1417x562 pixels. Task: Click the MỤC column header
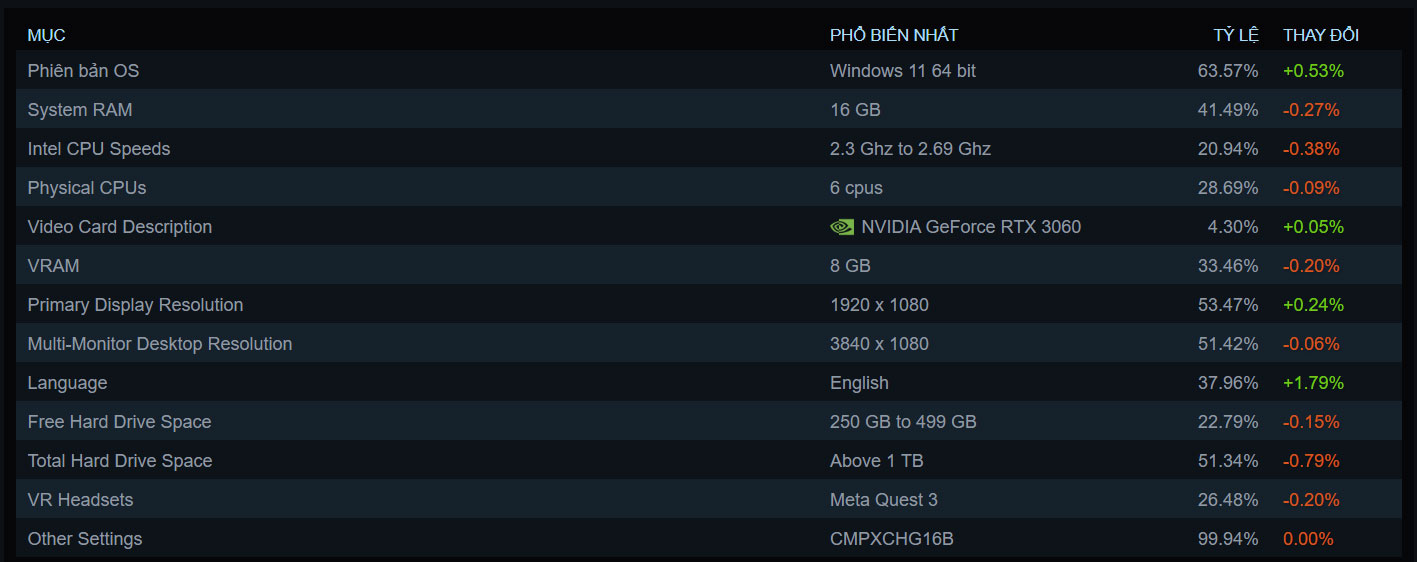[x=46, y=35]
